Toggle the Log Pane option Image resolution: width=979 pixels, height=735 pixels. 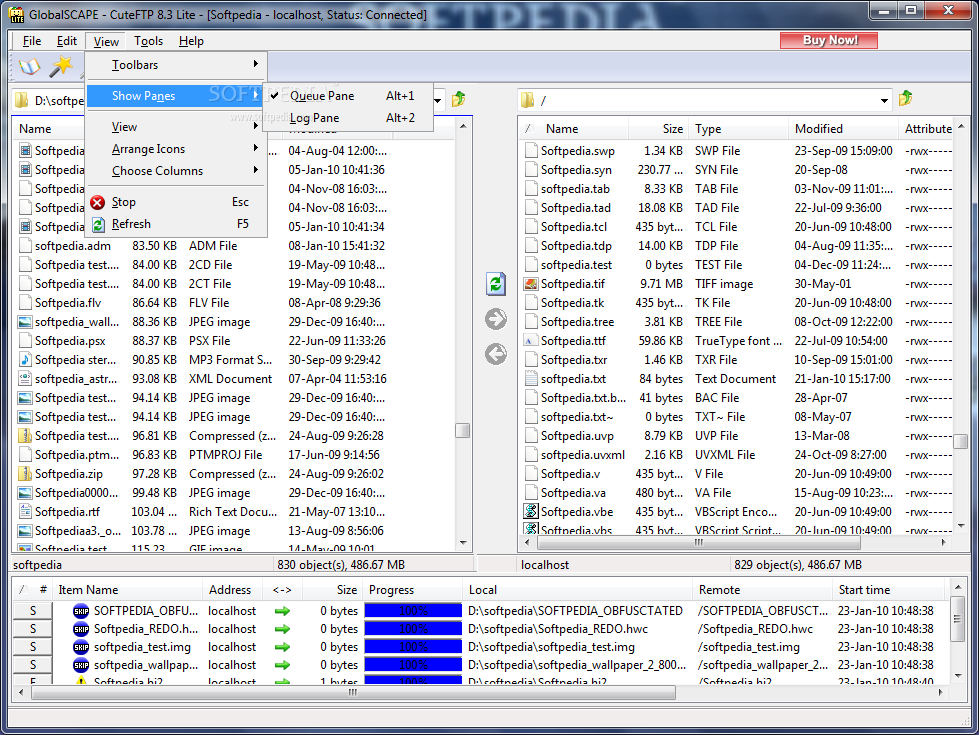click(348, 117)
